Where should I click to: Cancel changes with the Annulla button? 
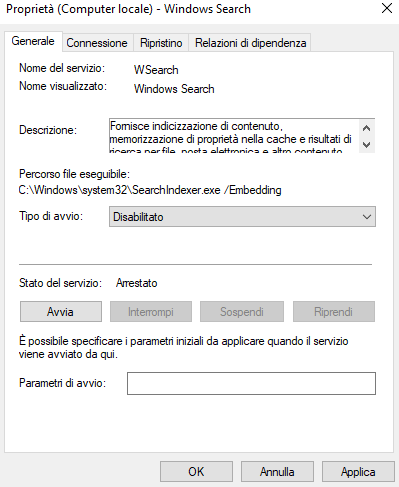(277, 472)
